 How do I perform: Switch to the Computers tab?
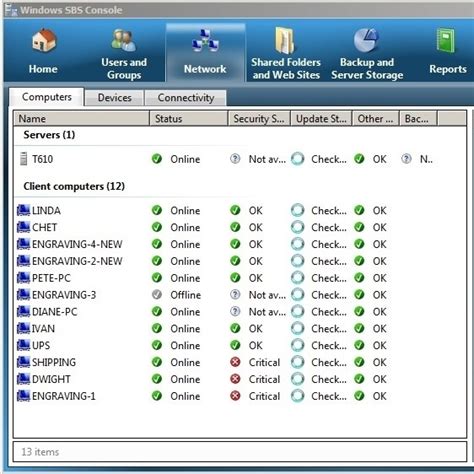tap(47, 97)
